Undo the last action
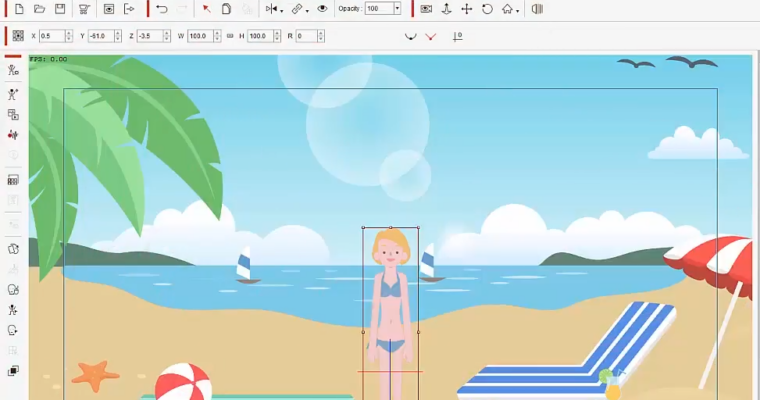The width and height of the screenshot is (760, 400). [x=162, y=9]
